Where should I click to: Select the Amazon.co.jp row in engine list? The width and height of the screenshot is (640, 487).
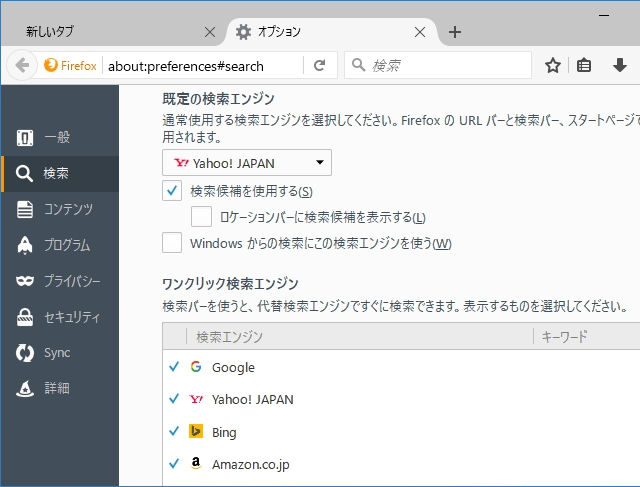point(401,464)
